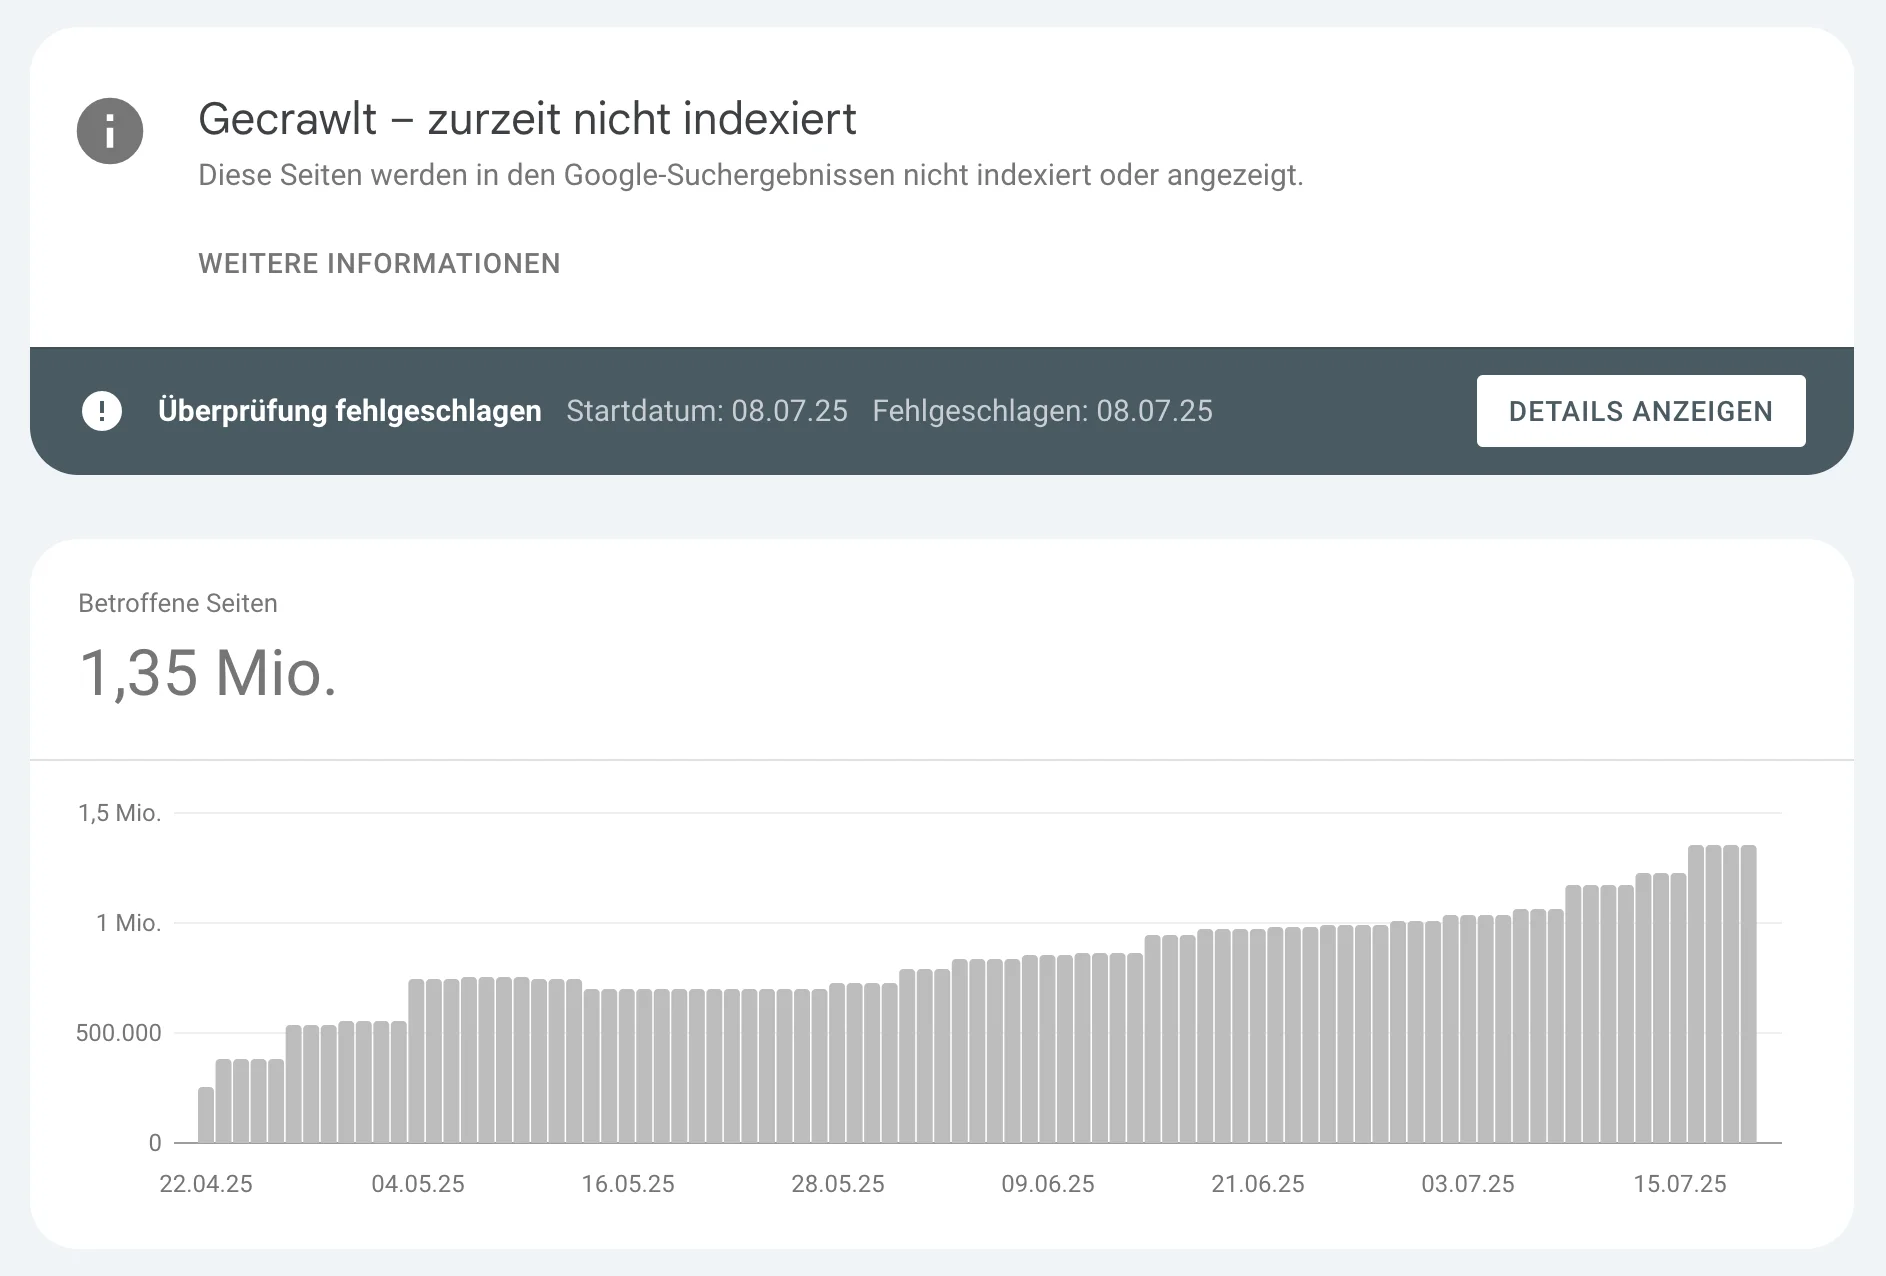The height and width of the screenshot is (1276, 1886).
Task: Click the white exclamation warning icon
Action: click(102, 411)
